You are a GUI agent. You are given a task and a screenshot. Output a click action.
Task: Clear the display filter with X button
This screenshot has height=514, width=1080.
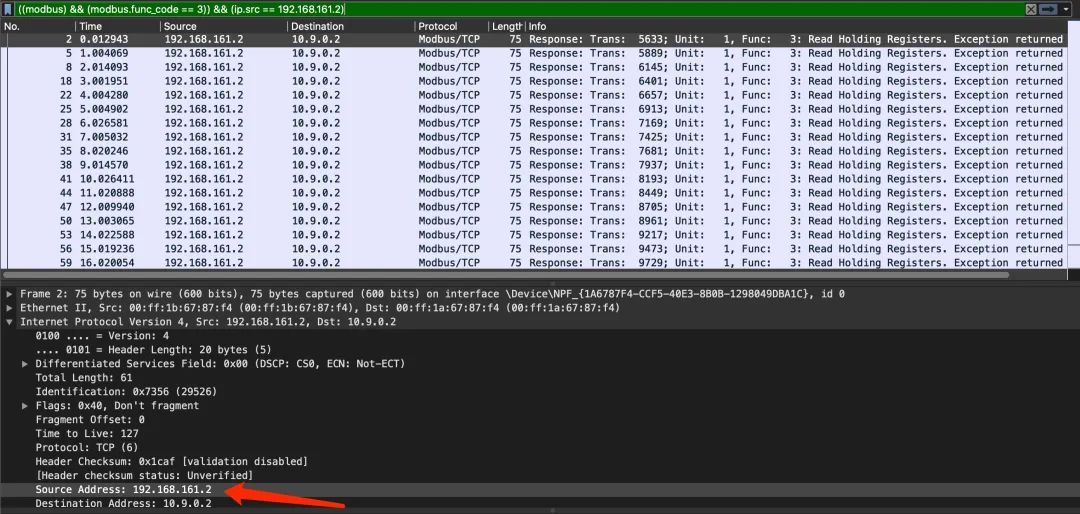pyautogui.click(x=1031, y=9)
